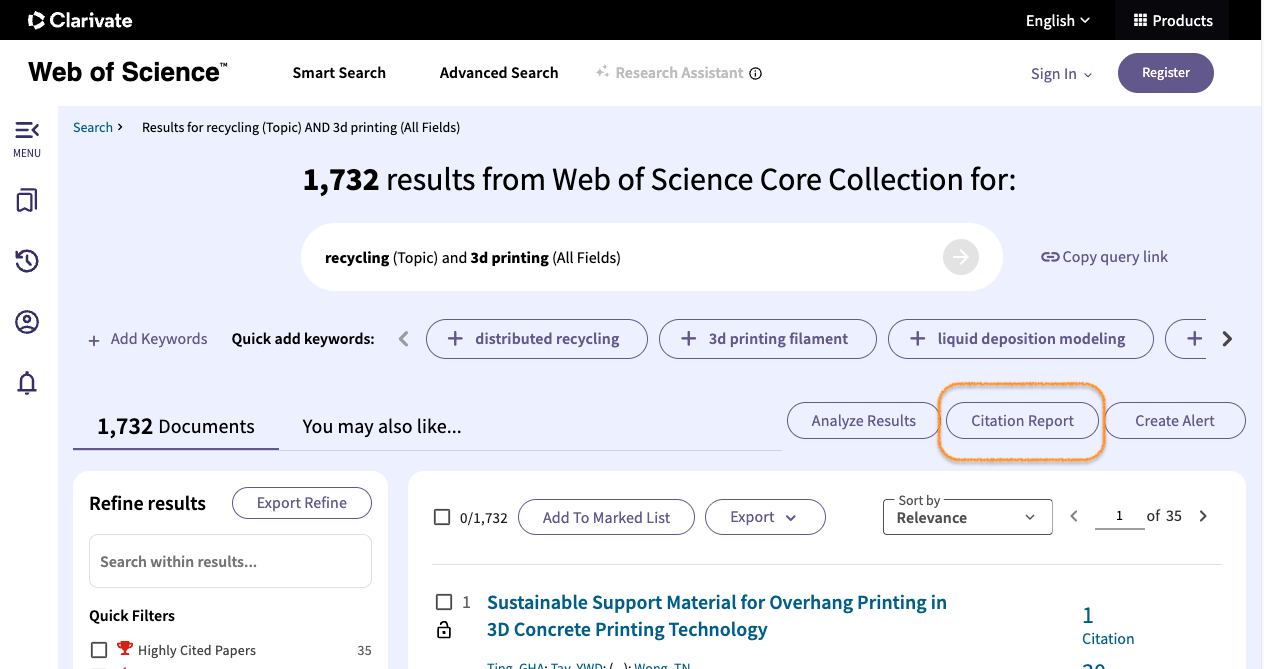This screenshot has height=669, width=1264.
Task: Click the Quick Filters label
Action: (132, 616)
